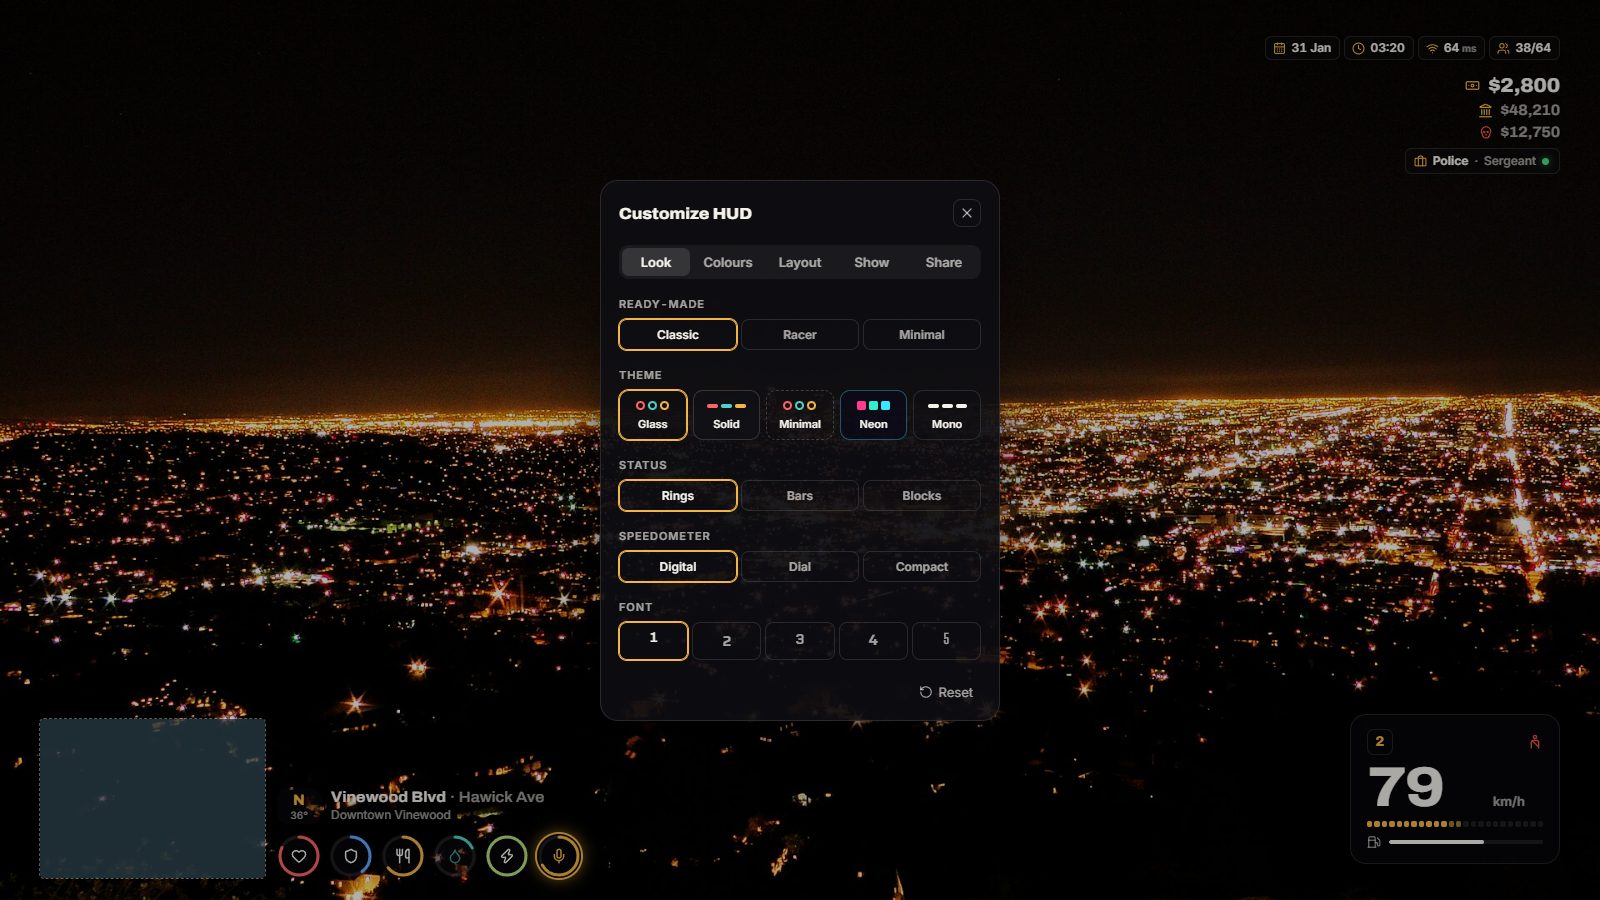Screen dimensions: 1600x900
Task: Choose Blocks status style
Action: (x=922, y=496)
